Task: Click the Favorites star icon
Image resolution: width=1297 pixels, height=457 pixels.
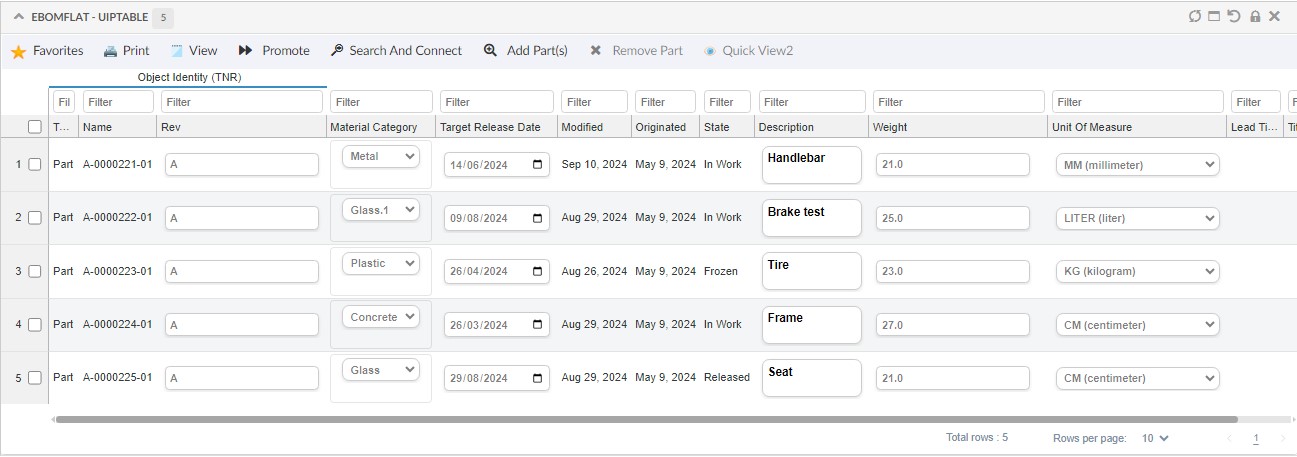Action: [x=18, y=51]
